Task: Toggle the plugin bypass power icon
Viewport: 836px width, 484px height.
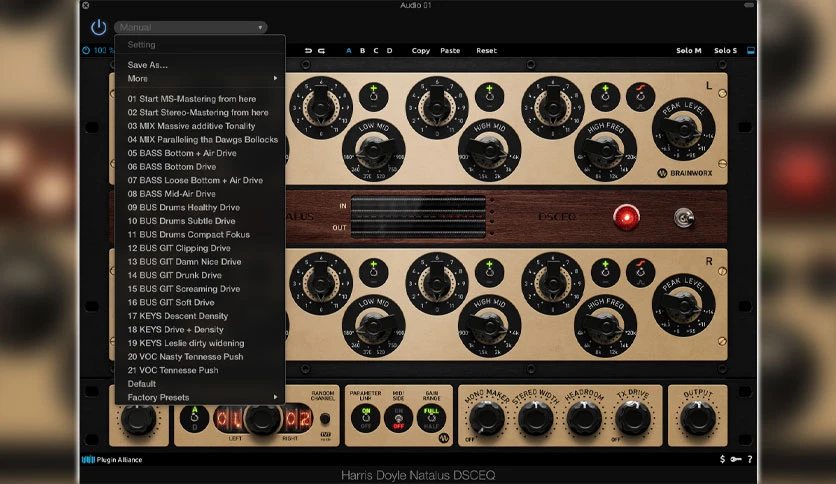Action: pos(99,27)
